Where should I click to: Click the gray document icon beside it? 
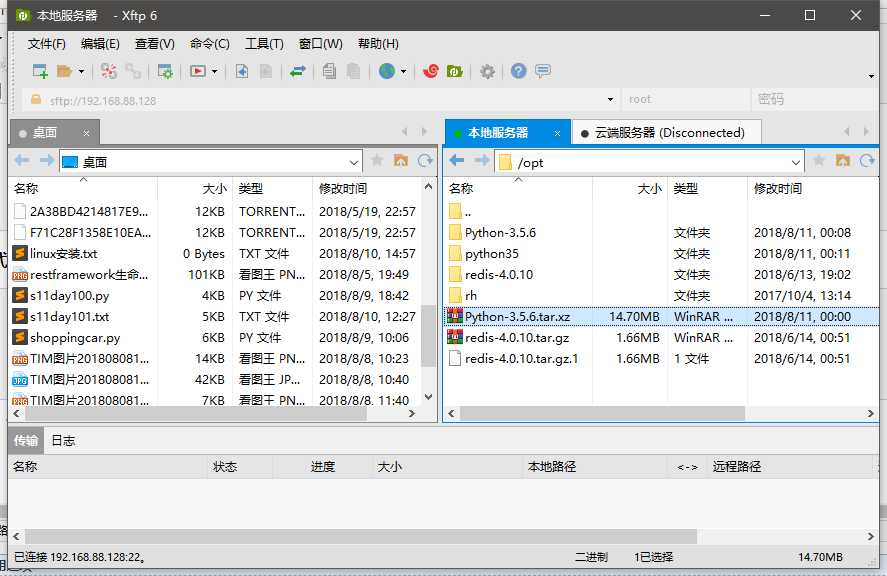pos(266,71)
